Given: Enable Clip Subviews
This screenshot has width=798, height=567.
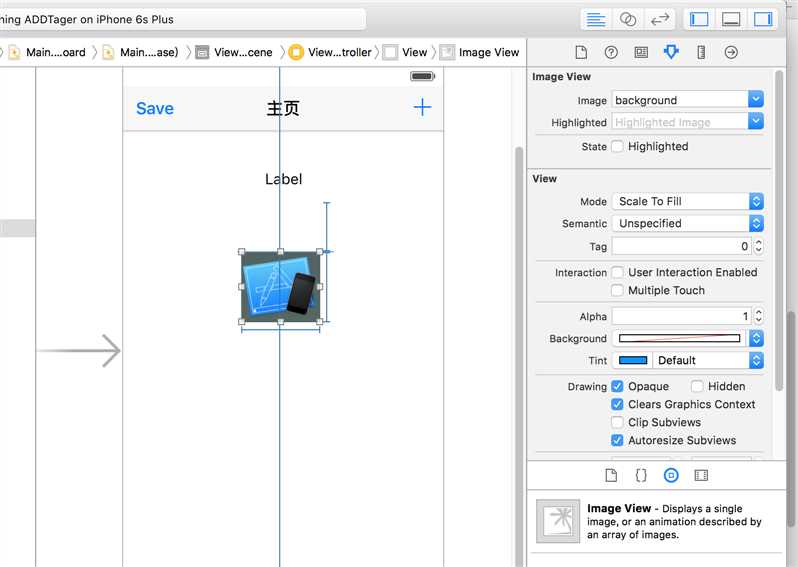Looking at the screenshot, I should click(617, 422).
